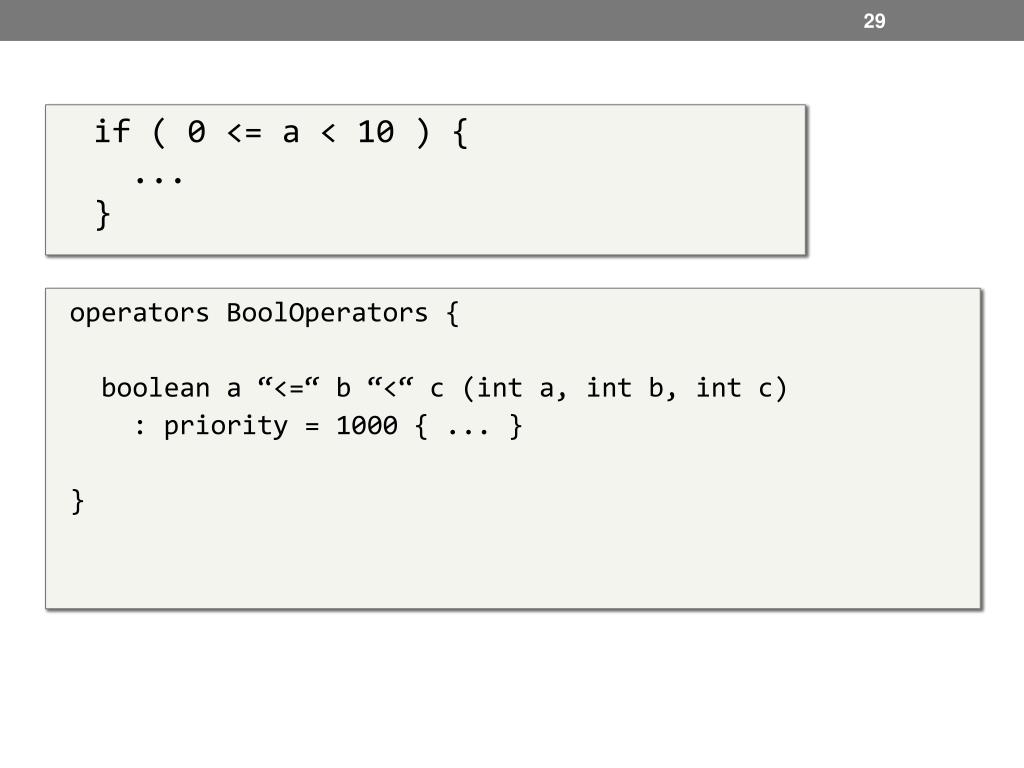Click the priority value 1000

pyautogui.click(x=366, y=426)
